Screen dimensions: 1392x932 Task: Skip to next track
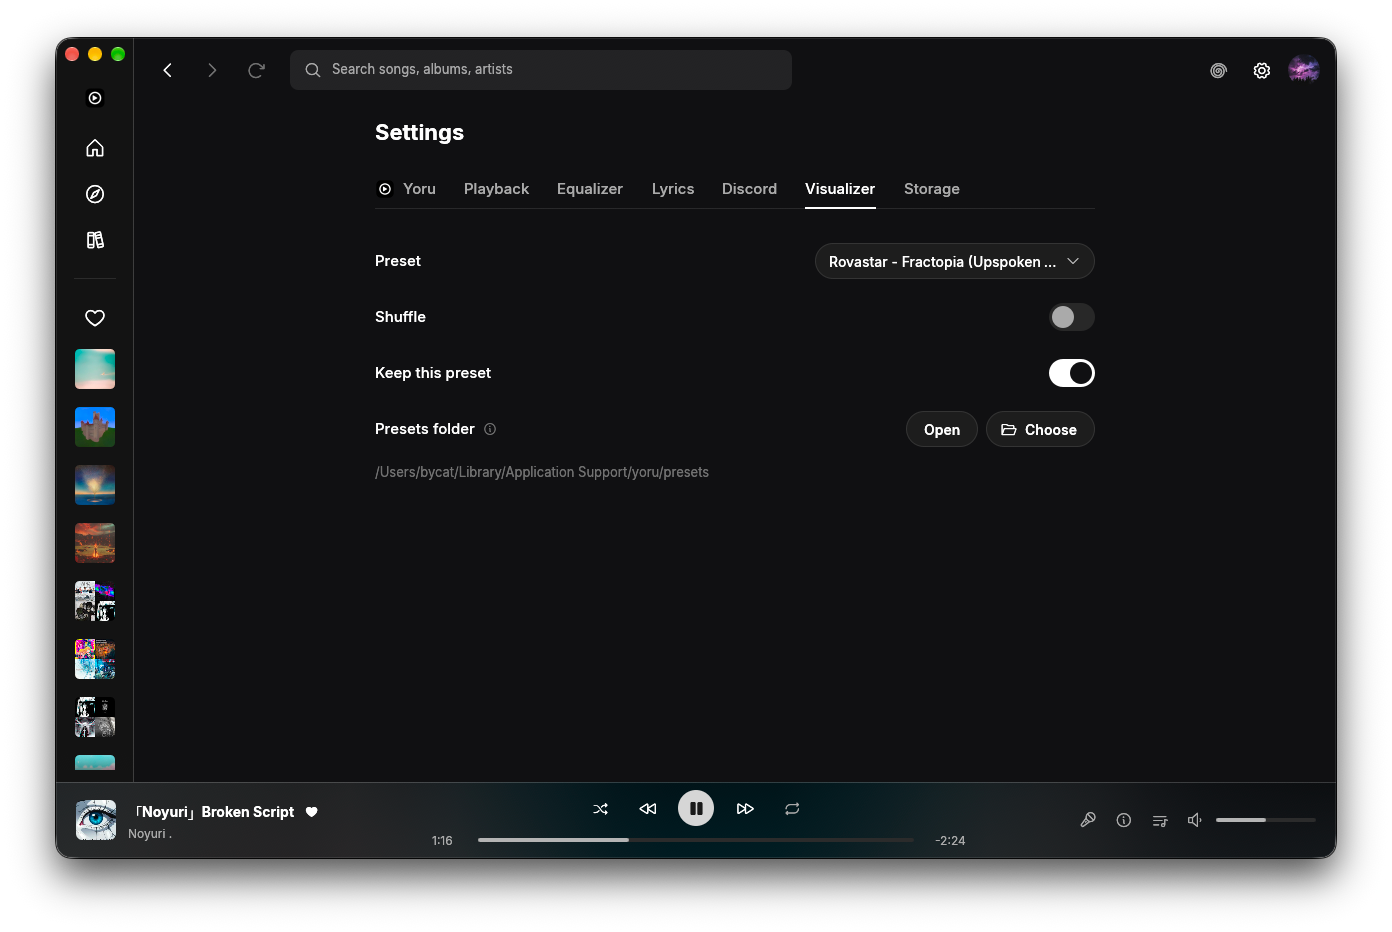[745, 809]
